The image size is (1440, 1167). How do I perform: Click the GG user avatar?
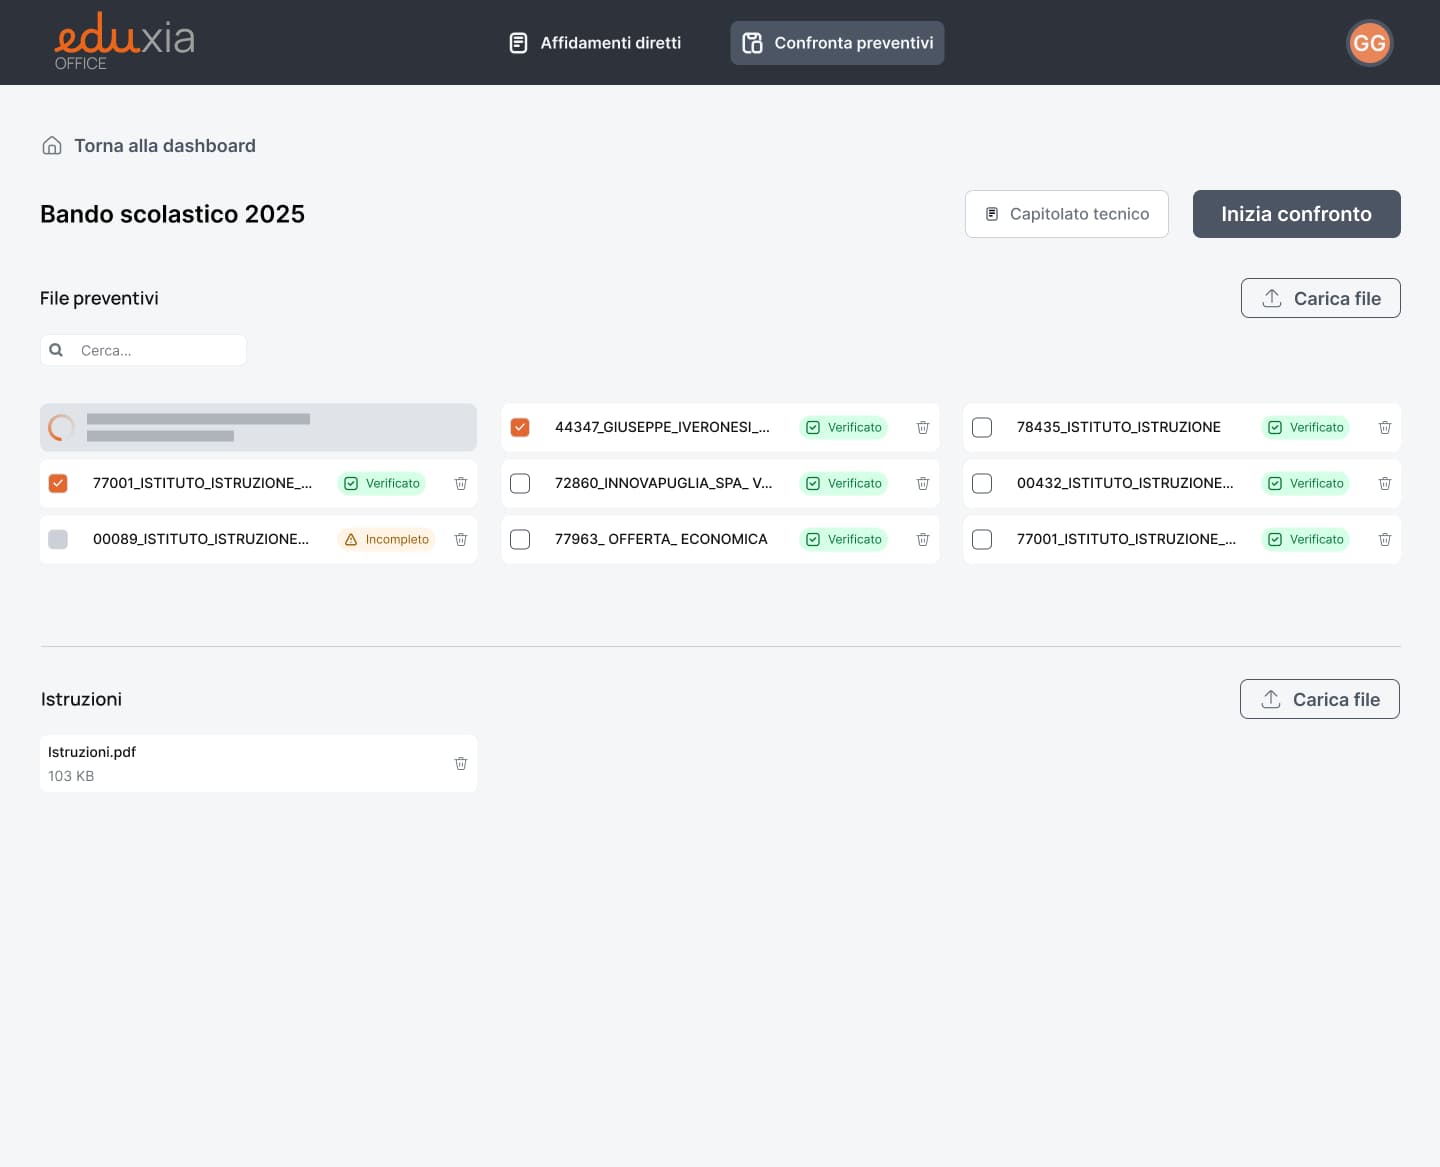(1368, 43)
